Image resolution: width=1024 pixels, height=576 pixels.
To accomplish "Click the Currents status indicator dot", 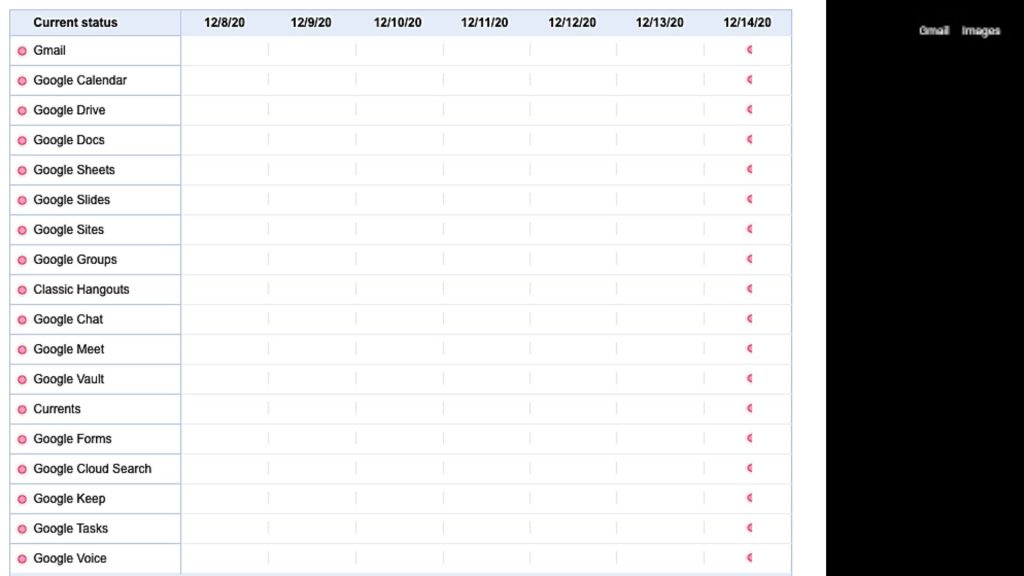I will click(22, 409).
